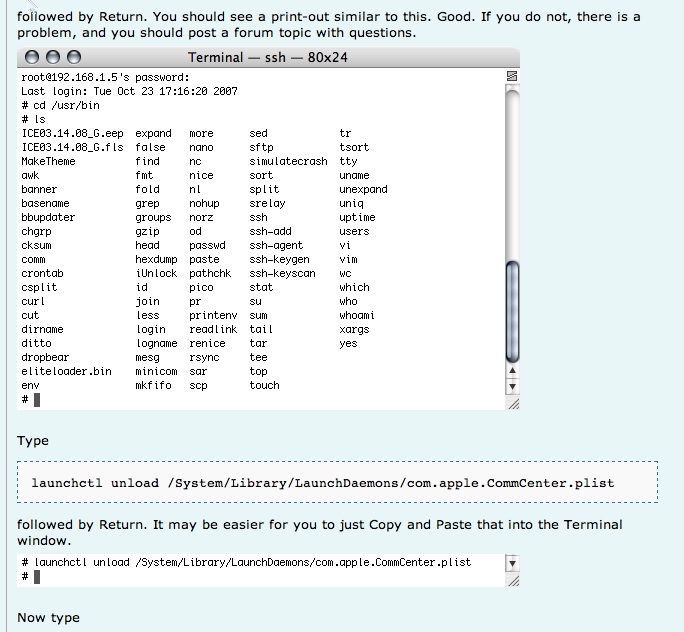
Task: Click 'mkfifo' in the listing
Action: (x=153, y=385)
